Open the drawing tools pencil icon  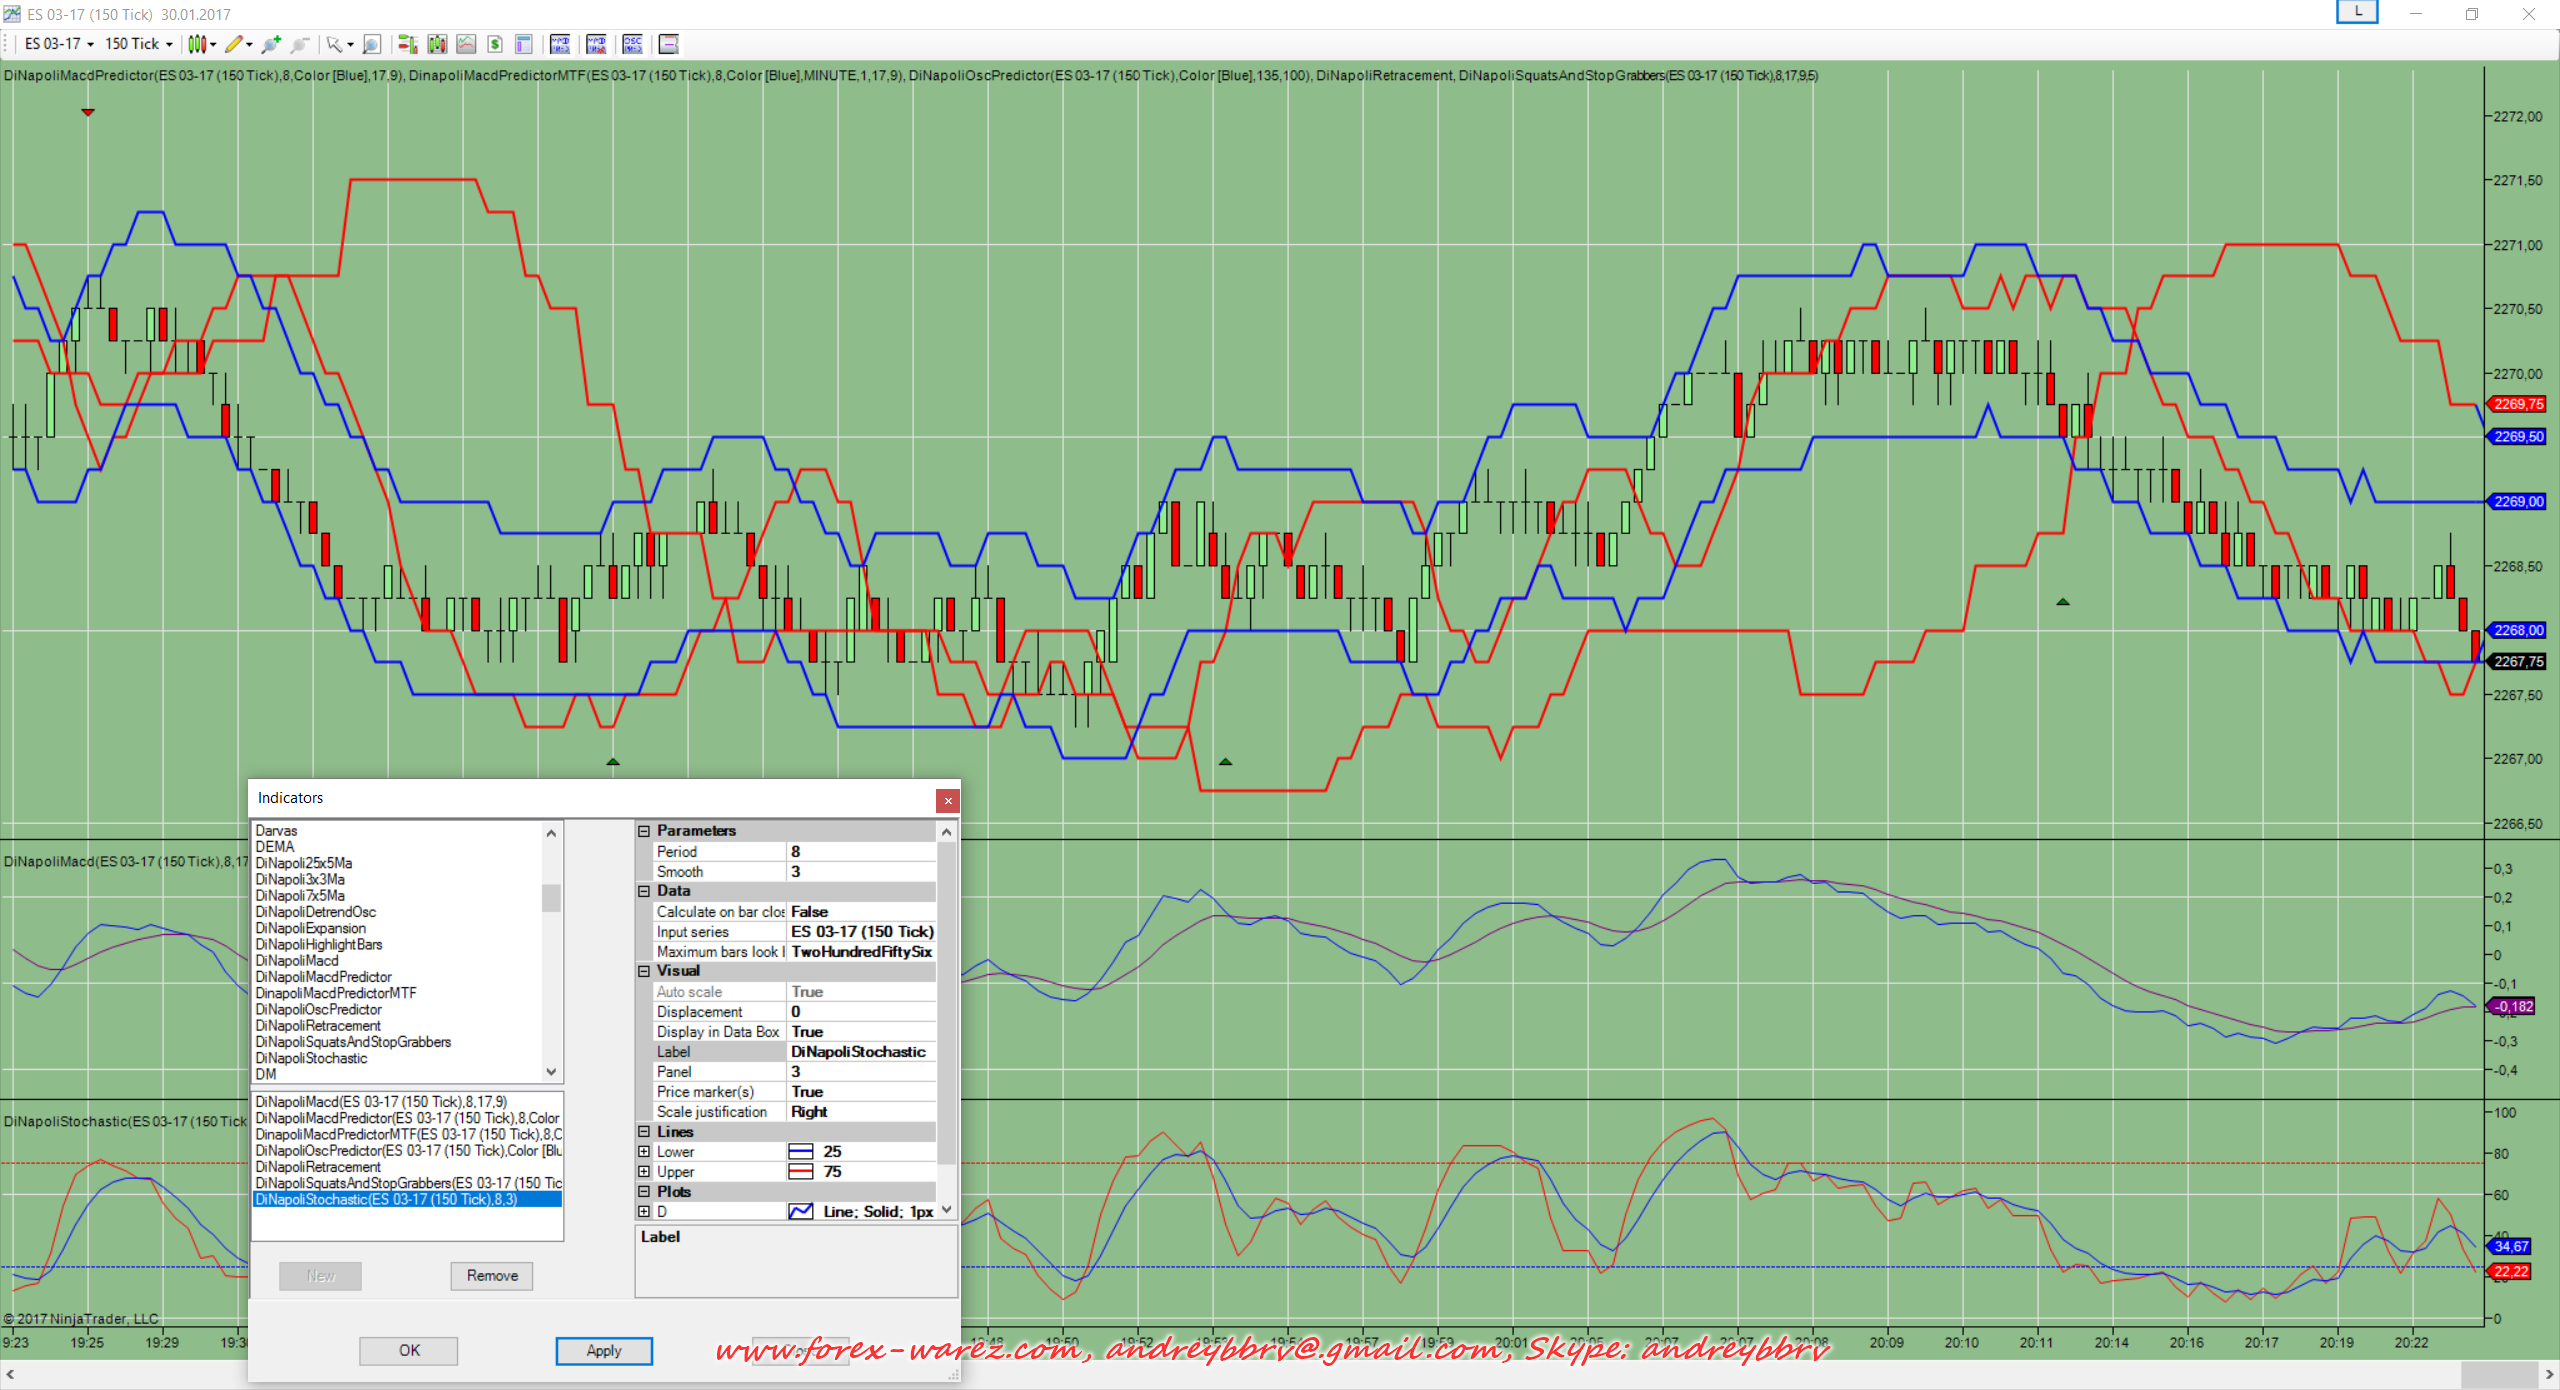[x=234, y=44]
